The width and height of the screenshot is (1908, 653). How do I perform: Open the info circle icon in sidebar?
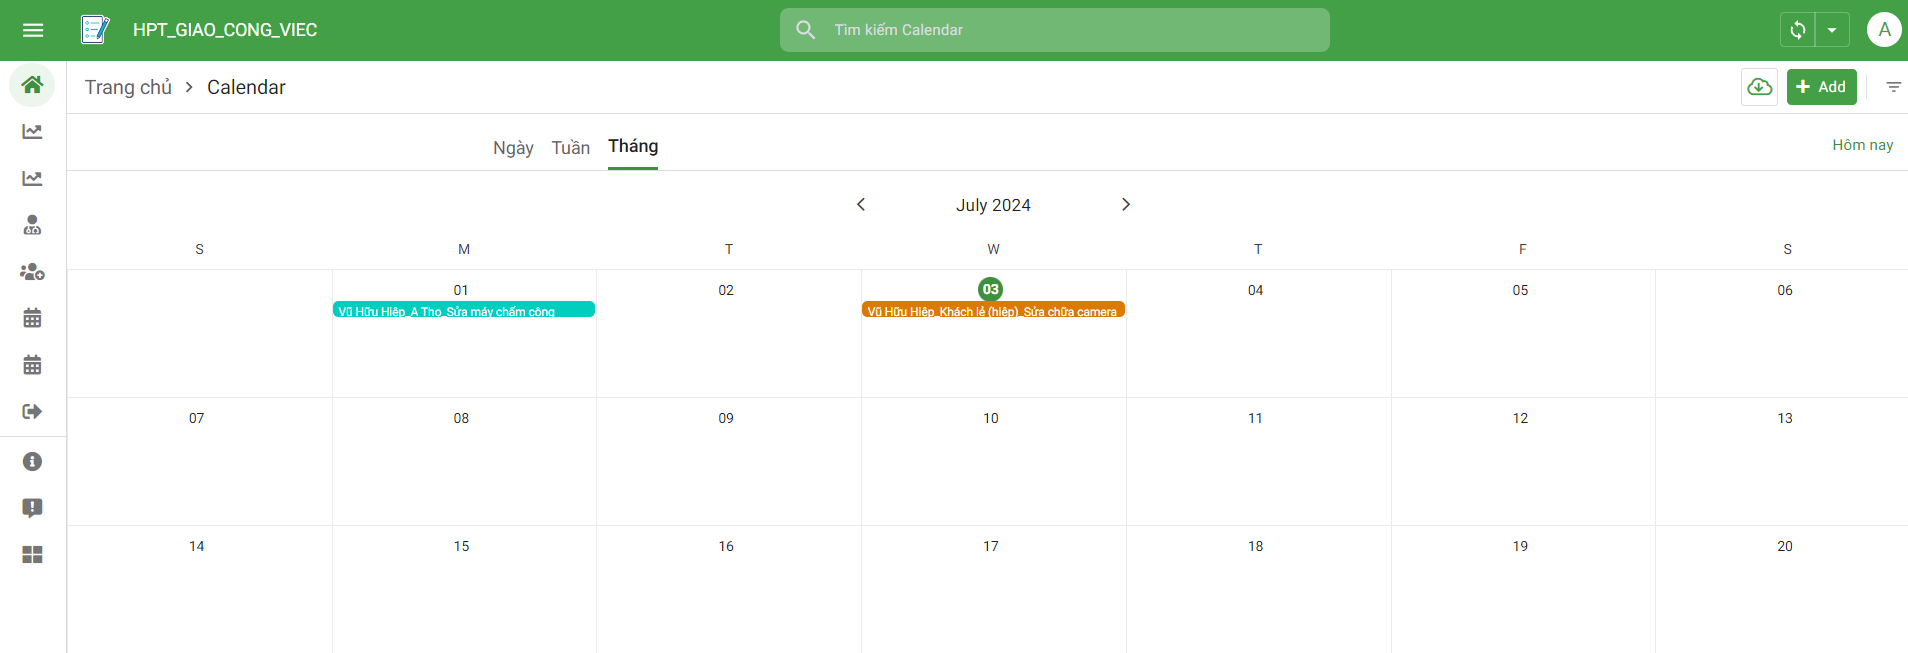coord(33,461)
